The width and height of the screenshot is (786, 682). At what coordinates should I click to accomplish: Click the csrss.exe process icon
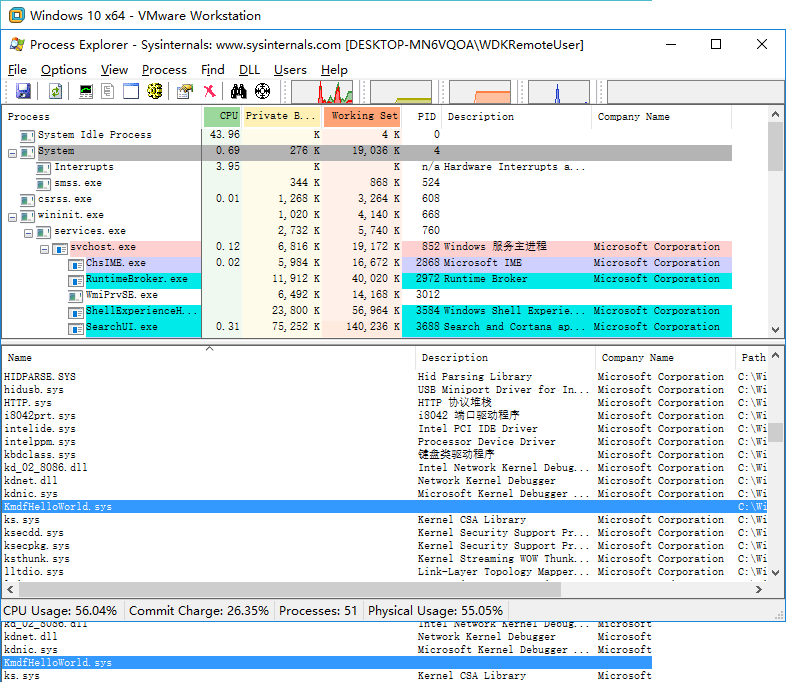pos(27,200)
